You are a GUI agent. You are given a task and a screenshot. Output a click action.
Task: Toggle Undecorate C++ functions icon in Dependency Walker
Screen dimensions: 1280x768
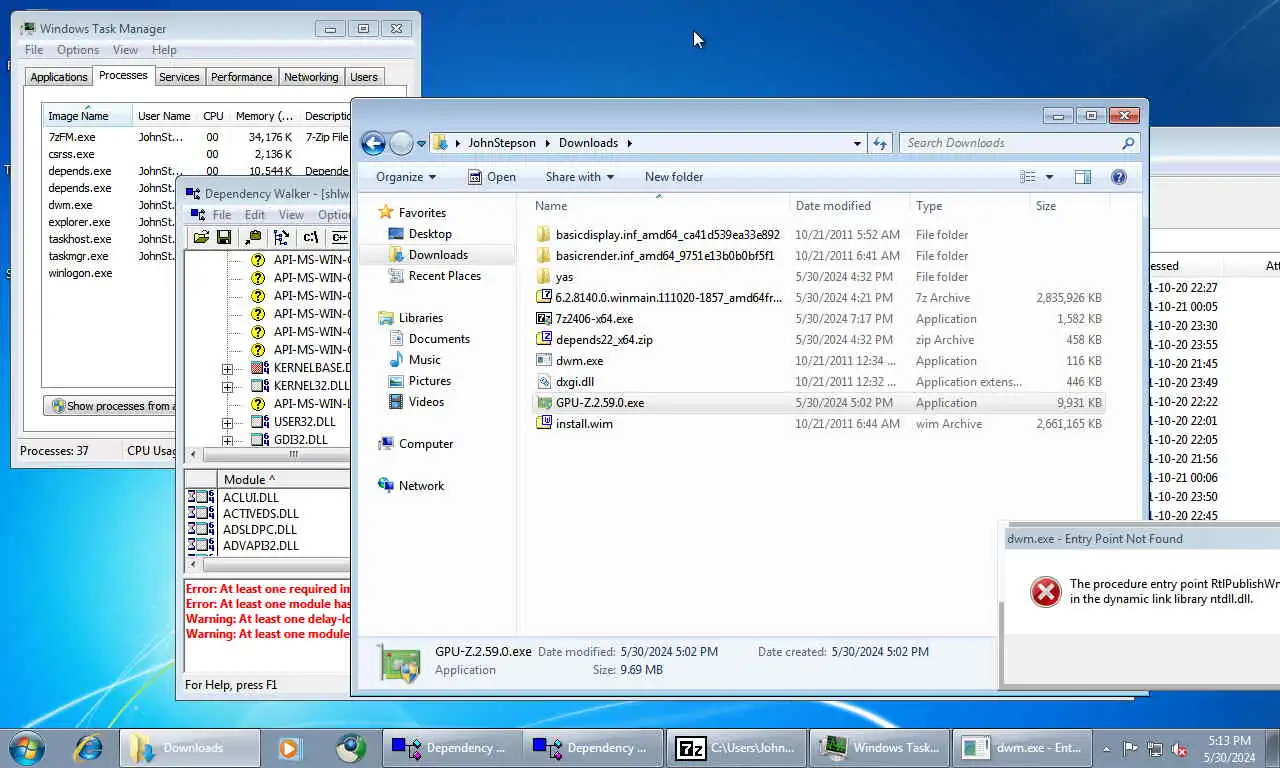(x=340, y=237)
